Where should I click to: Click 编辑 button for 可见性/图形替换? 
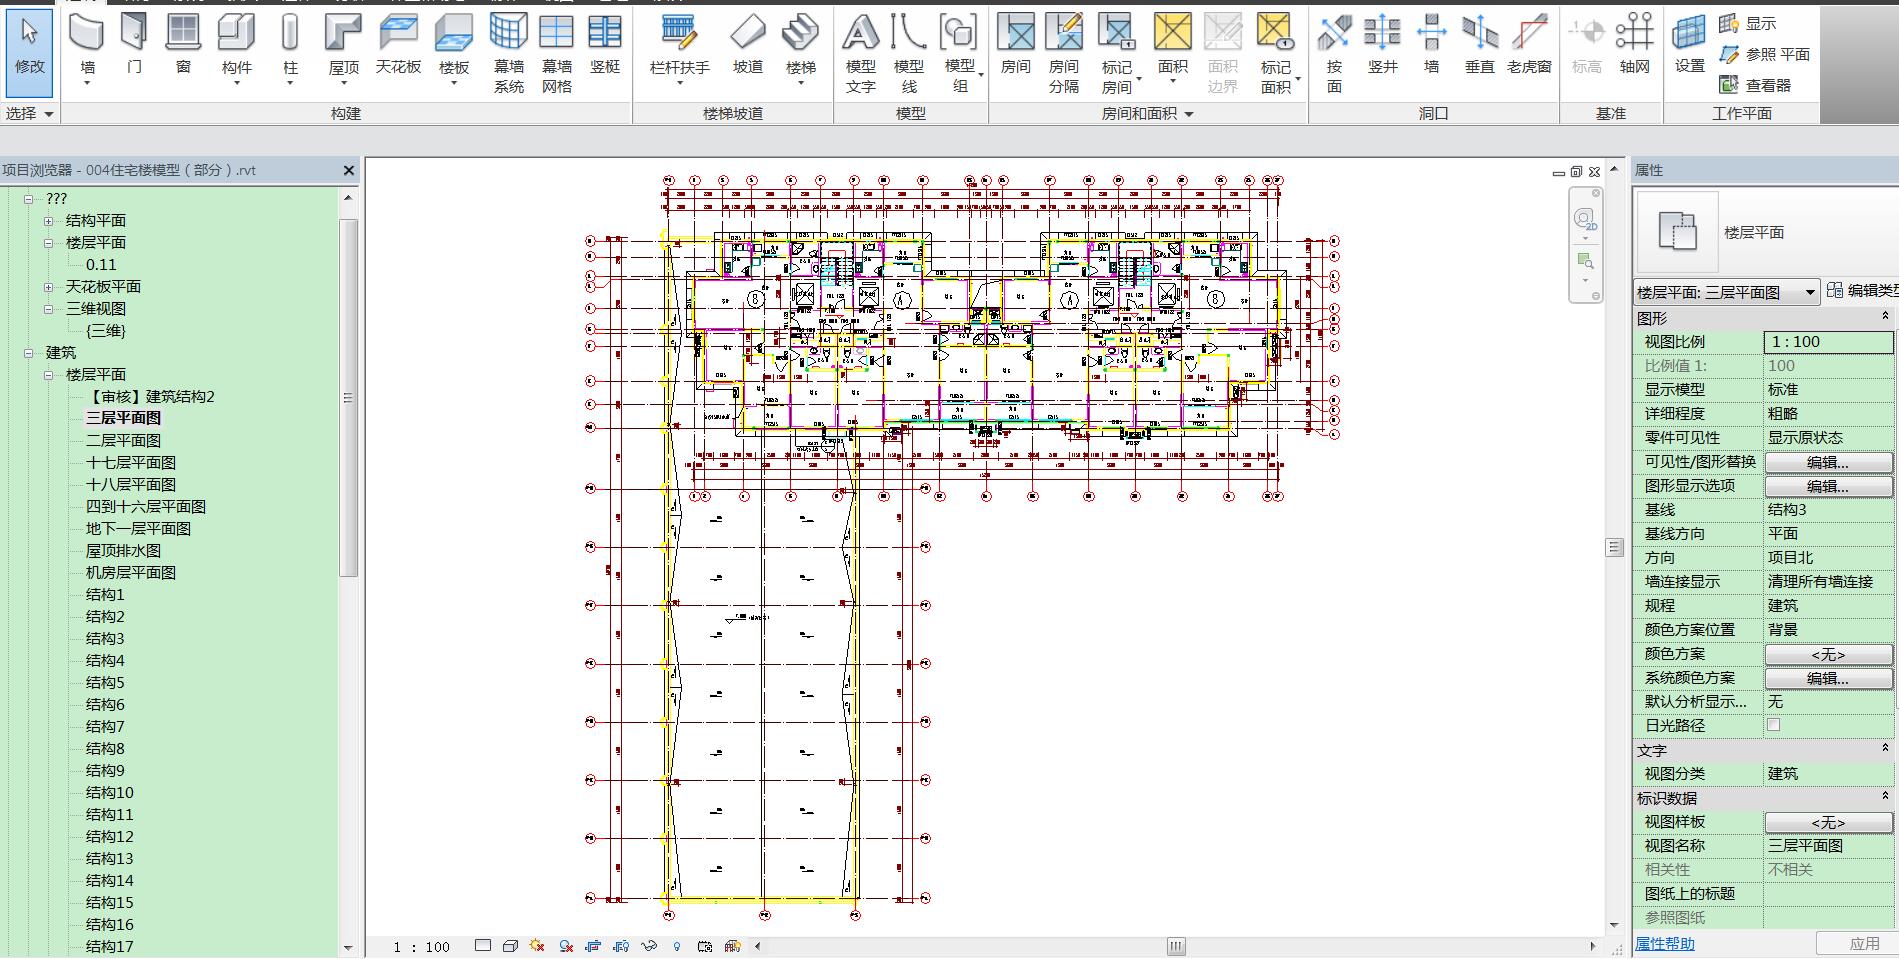point(1827,462)
